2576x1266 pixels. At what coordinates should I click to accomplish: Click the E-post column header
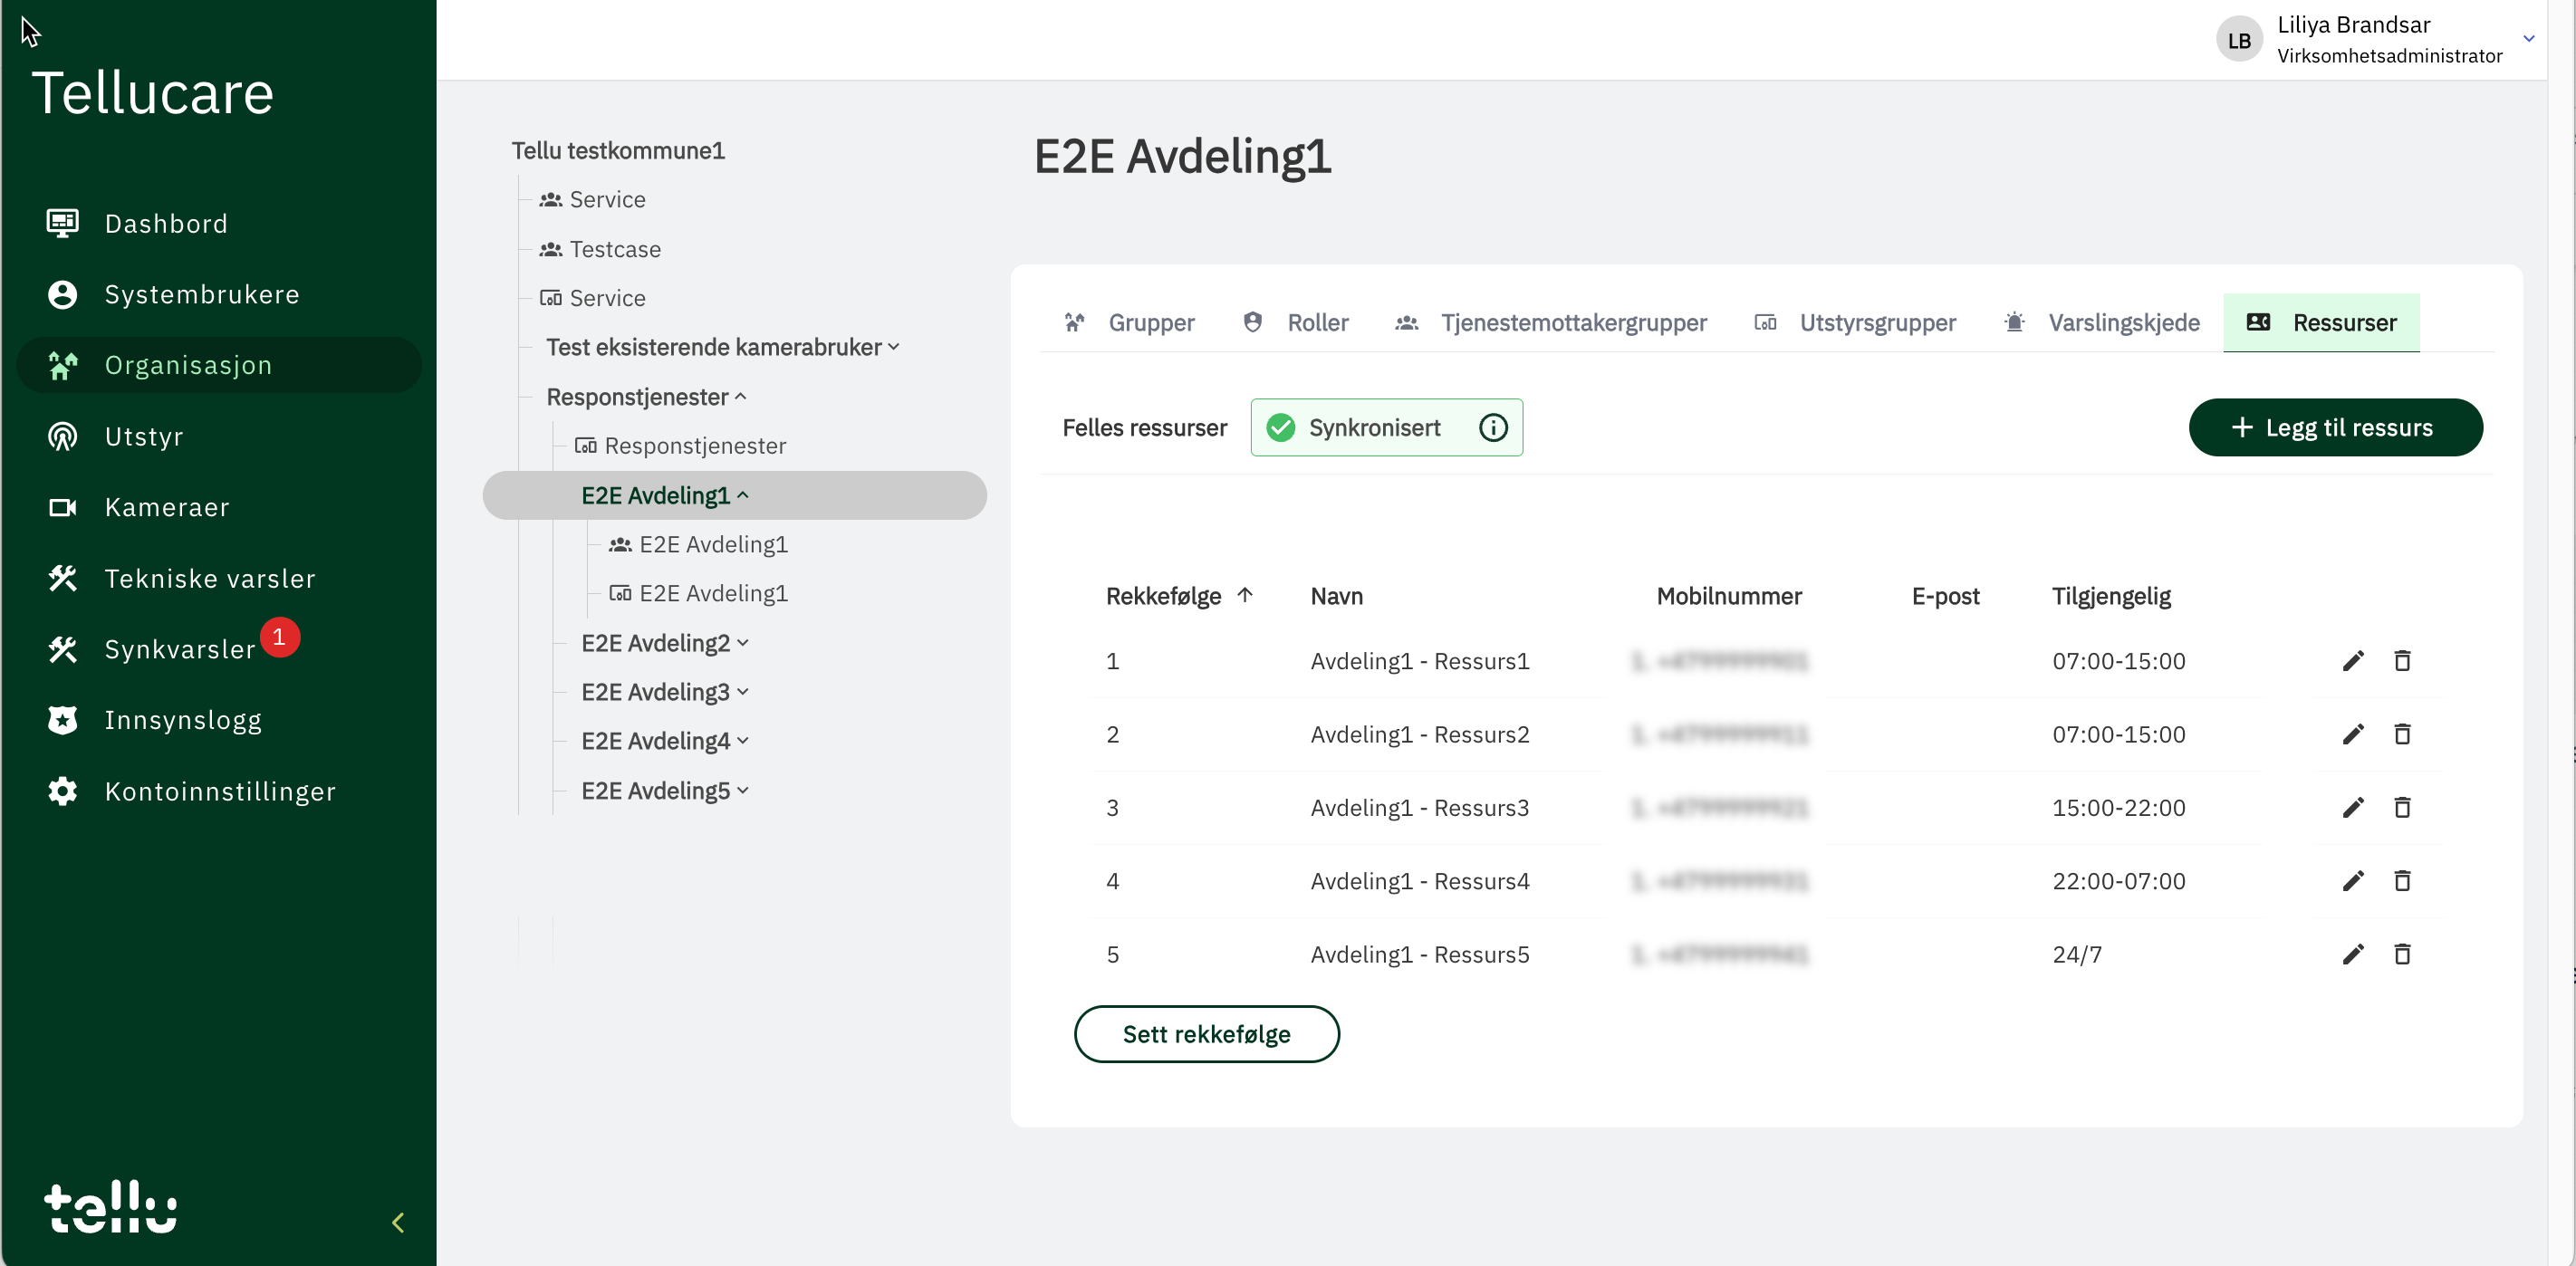point(1945,596)
